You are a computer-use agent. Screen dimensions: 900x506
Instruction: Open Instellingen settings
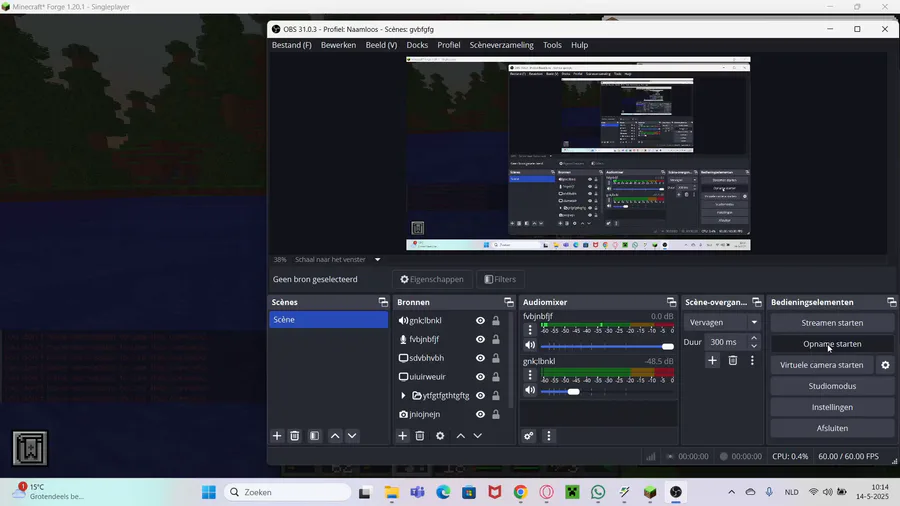pos(832,407)
